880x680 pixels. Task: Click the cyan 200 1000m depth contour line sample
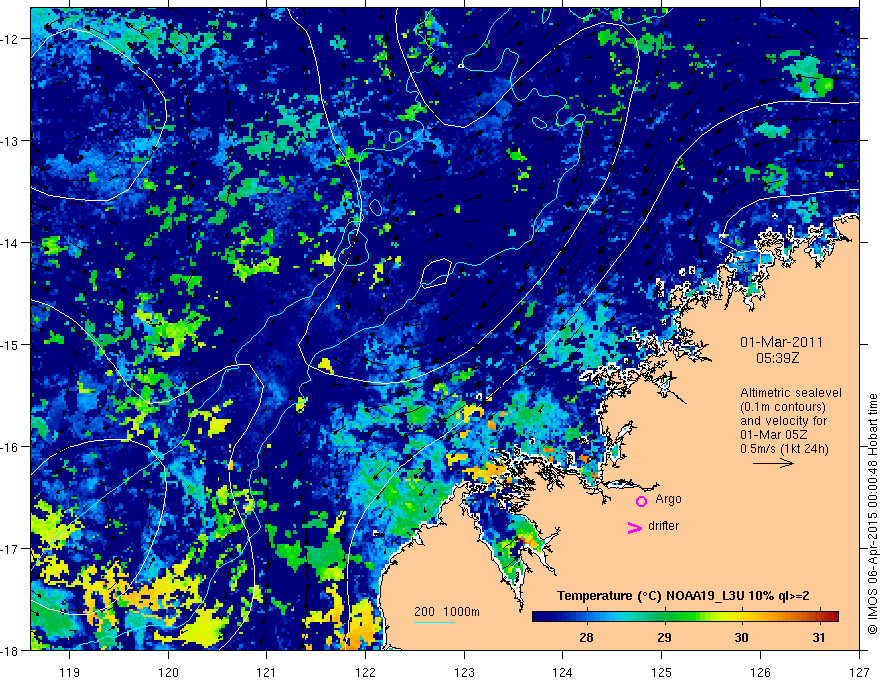[434, 622]
